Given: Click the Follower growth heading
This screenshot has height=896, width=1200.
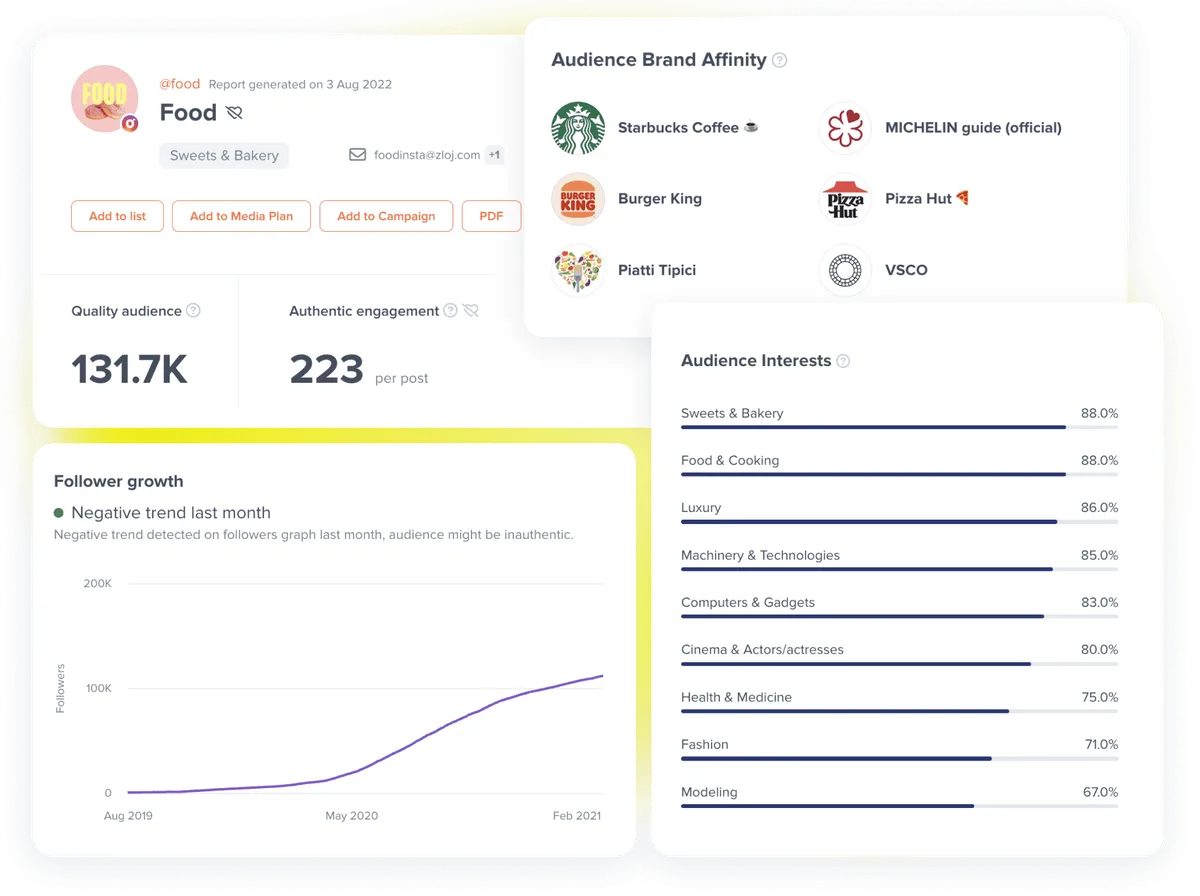Looking at the screenshot, I should pos(119,481).
